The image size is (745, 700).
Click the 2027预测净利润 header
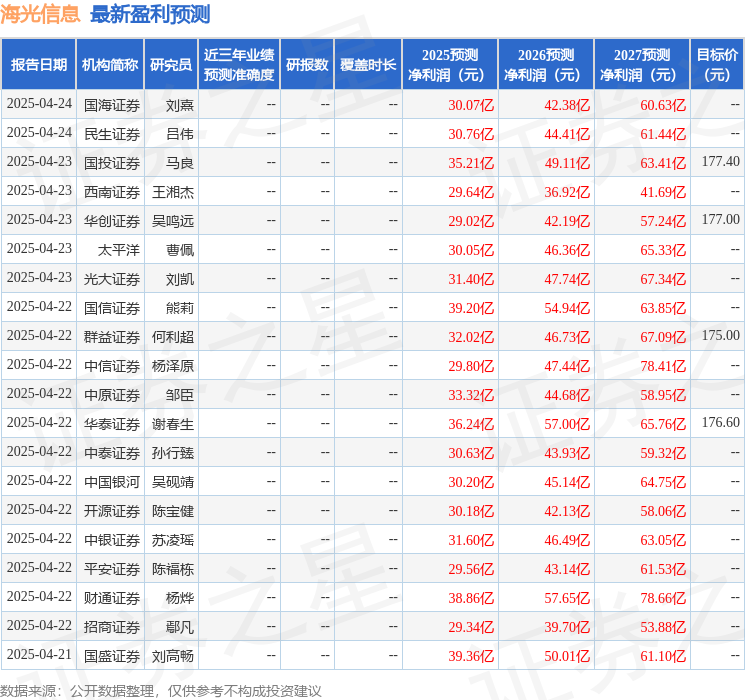pos(642,65)
